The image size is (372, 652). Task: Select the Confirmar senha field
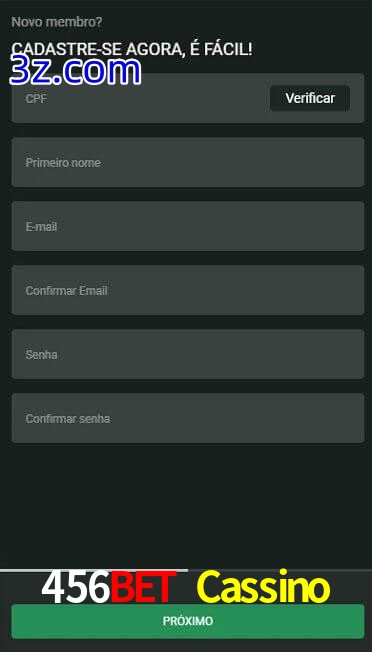[188, 418]
